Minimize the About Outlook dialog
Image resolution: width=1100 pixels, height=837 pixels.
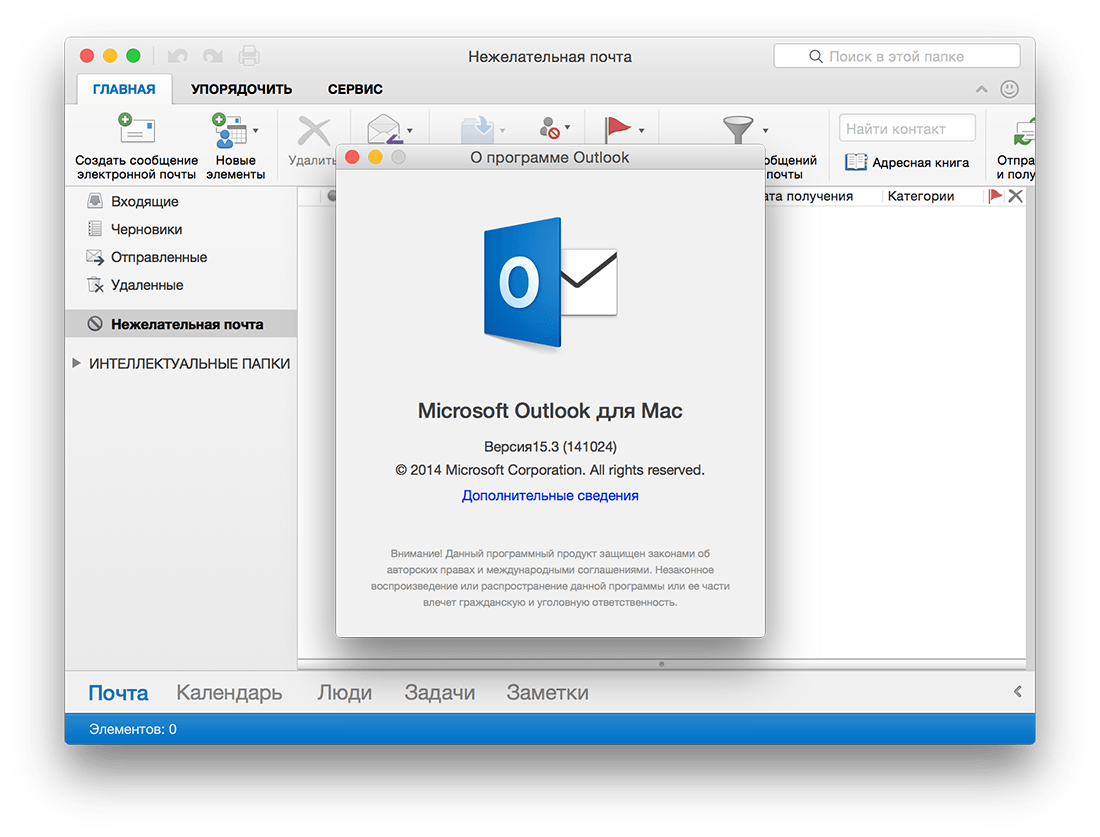pyautogui.click(x=375, y=157)
